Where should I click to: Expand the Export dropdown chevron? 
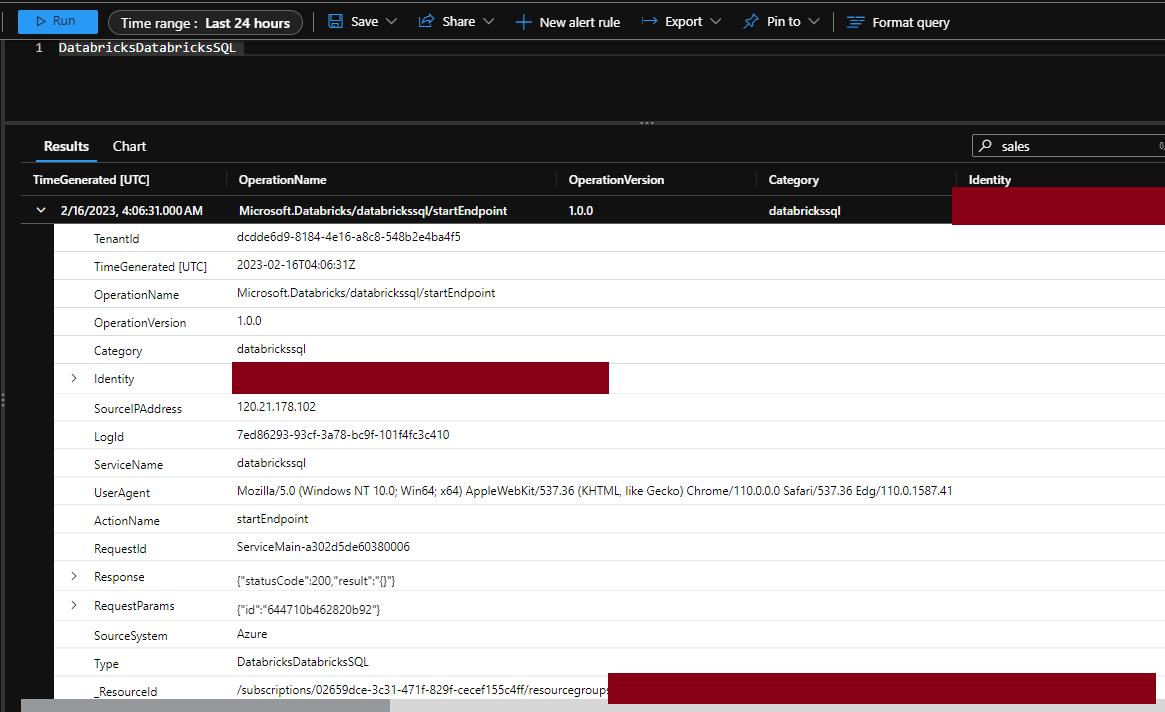[715, 22]
